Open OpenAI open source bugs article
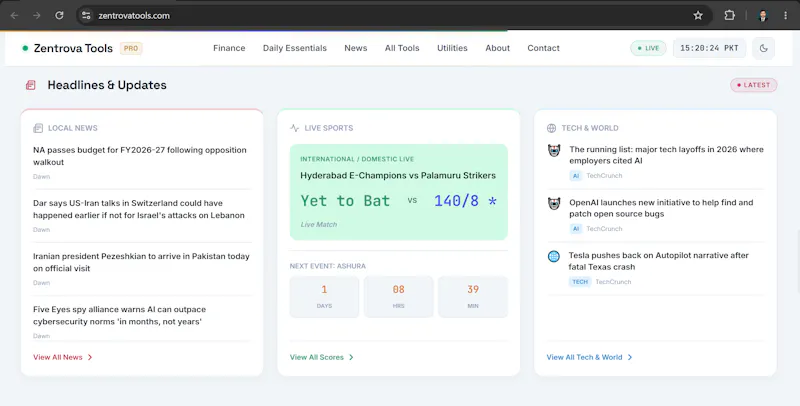This screenshot has width=800, height=406. click(661, 208)
